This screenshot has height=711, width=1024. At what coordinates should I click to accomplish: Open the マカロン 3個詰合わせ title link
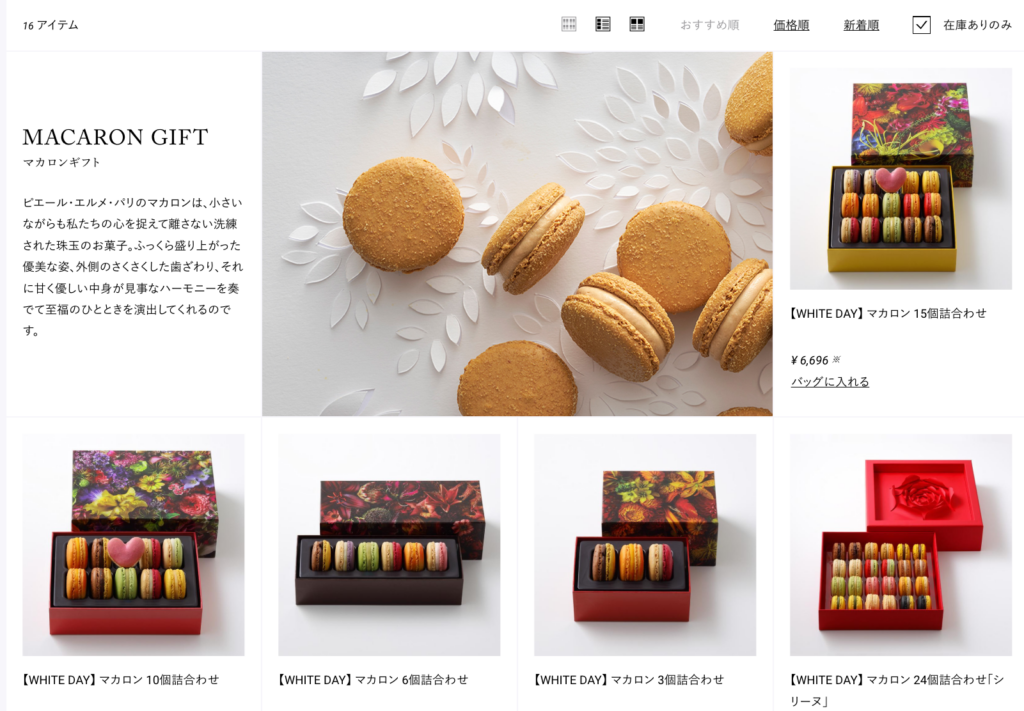pos(629,680)
